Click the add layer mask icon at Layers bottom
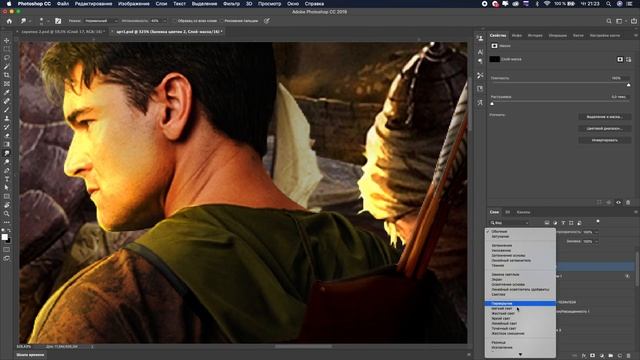Viewport: 640px width, 360px height. coord(593,356)
